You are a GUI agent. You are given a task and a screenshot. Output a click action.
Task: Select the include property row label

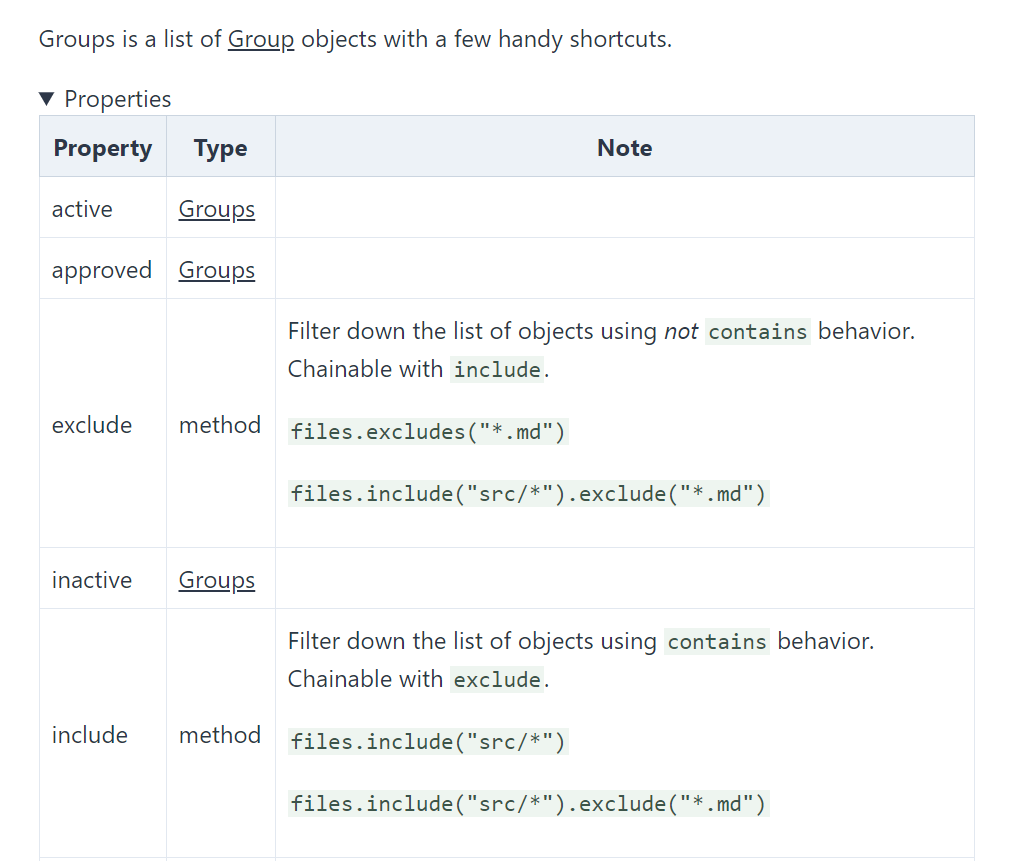90,735
